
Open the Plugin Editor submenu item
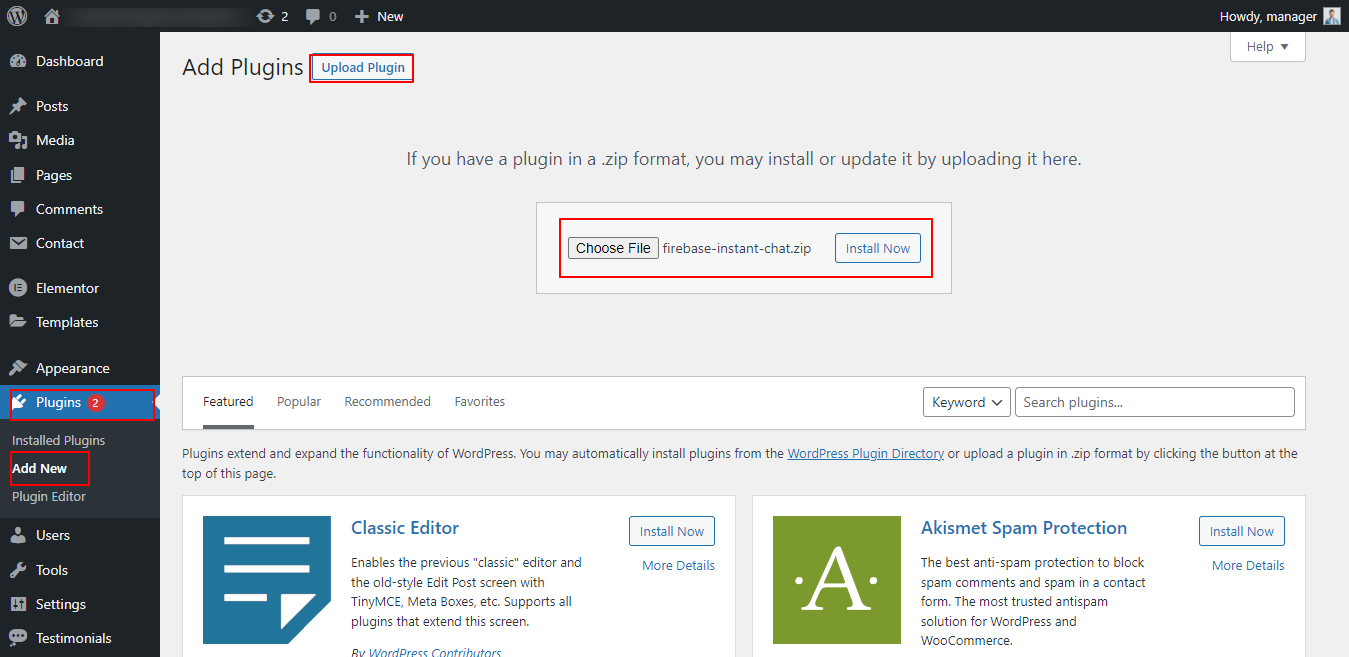[49, 496]
